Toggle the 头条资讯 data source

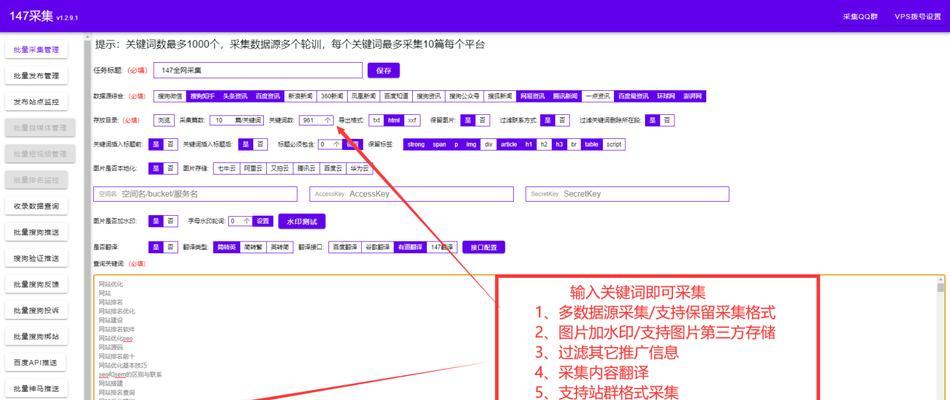pyautogui.click(x=234, y=96)
